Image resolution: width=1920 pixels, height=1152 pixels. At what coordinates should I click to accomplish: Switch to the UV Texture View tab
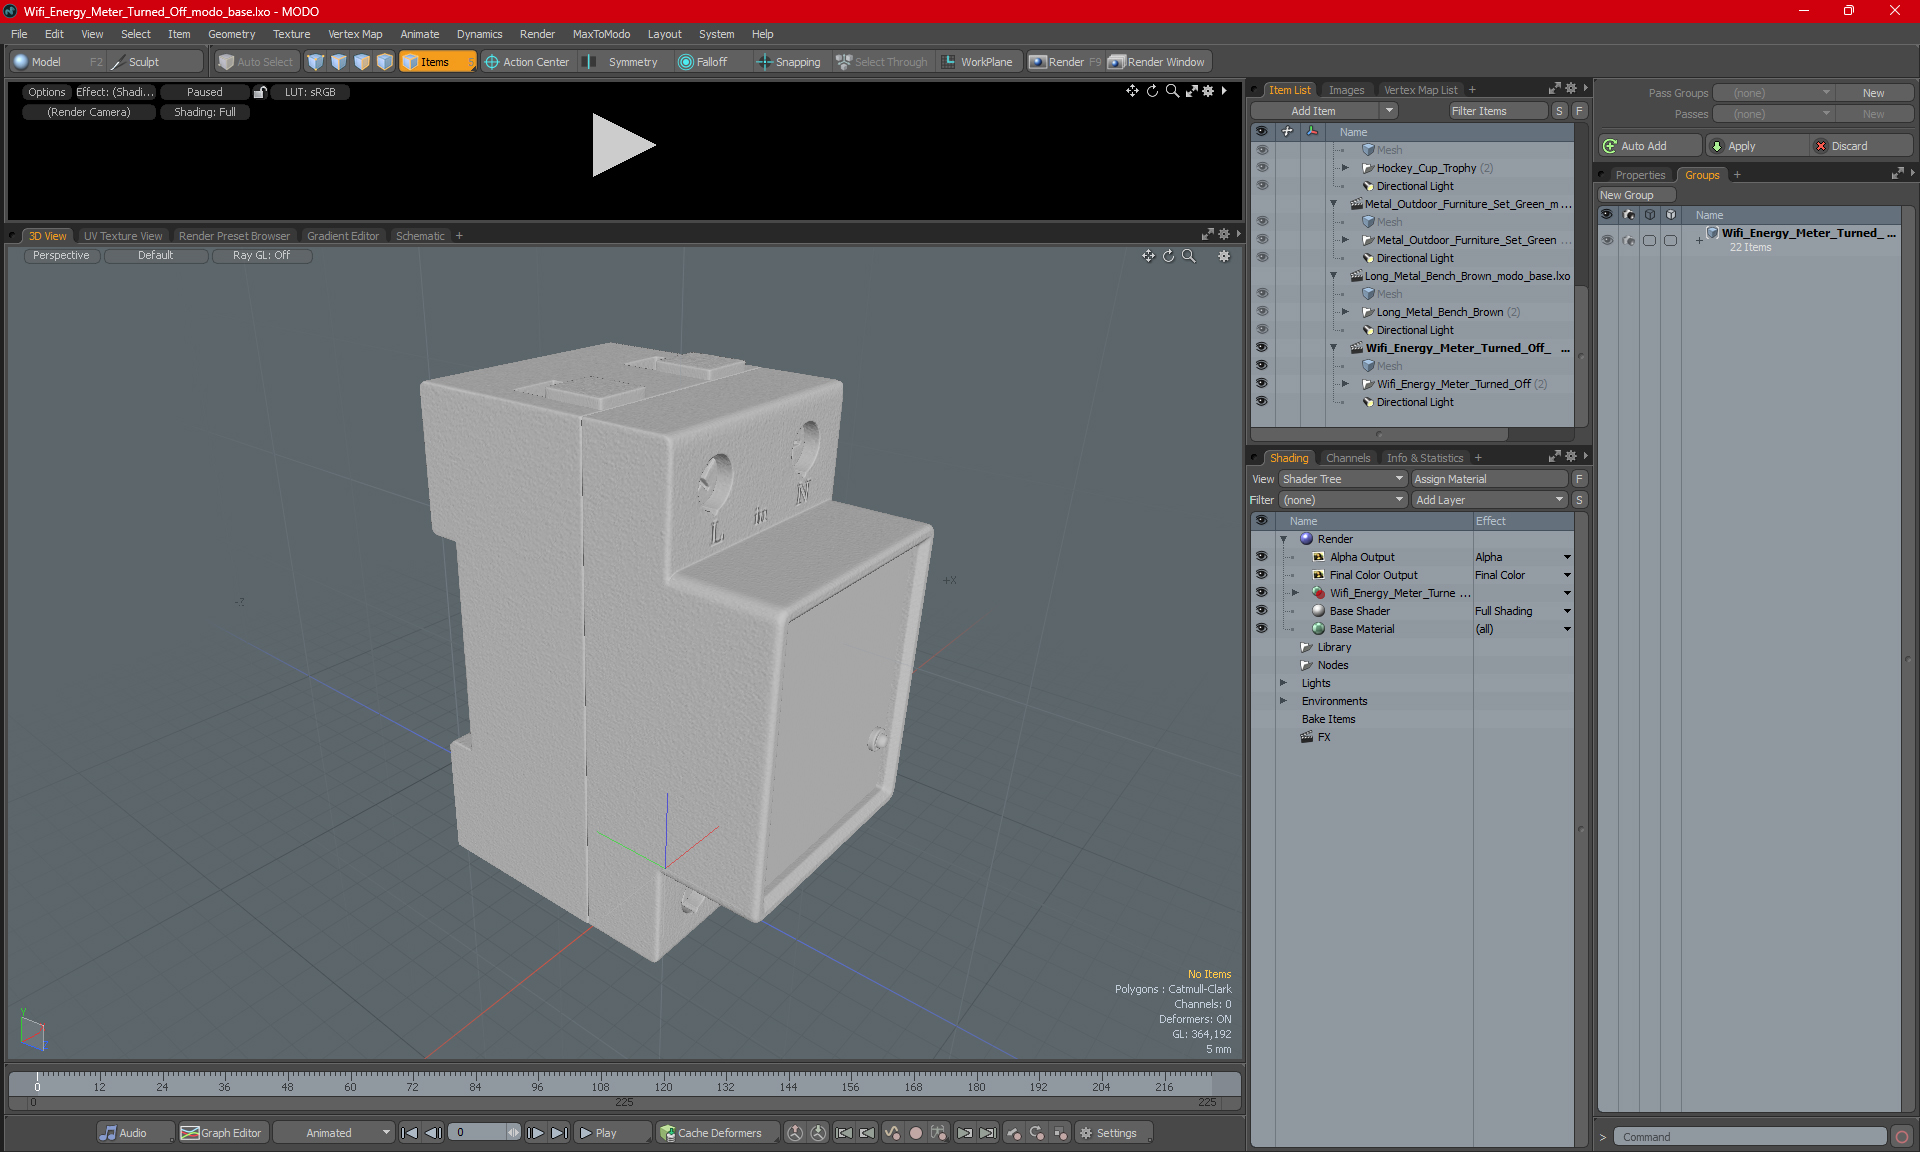pos(122,235)
